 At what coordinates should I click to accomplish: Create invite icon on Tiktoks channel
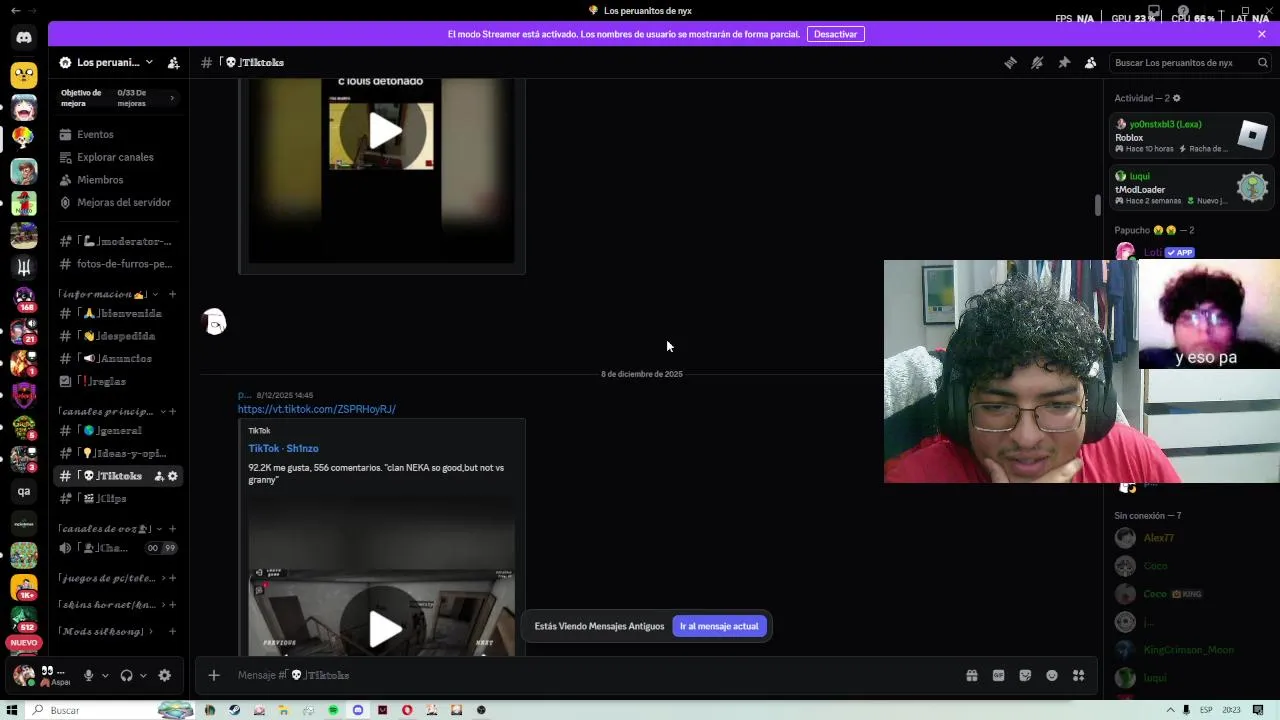pos(158,476)
